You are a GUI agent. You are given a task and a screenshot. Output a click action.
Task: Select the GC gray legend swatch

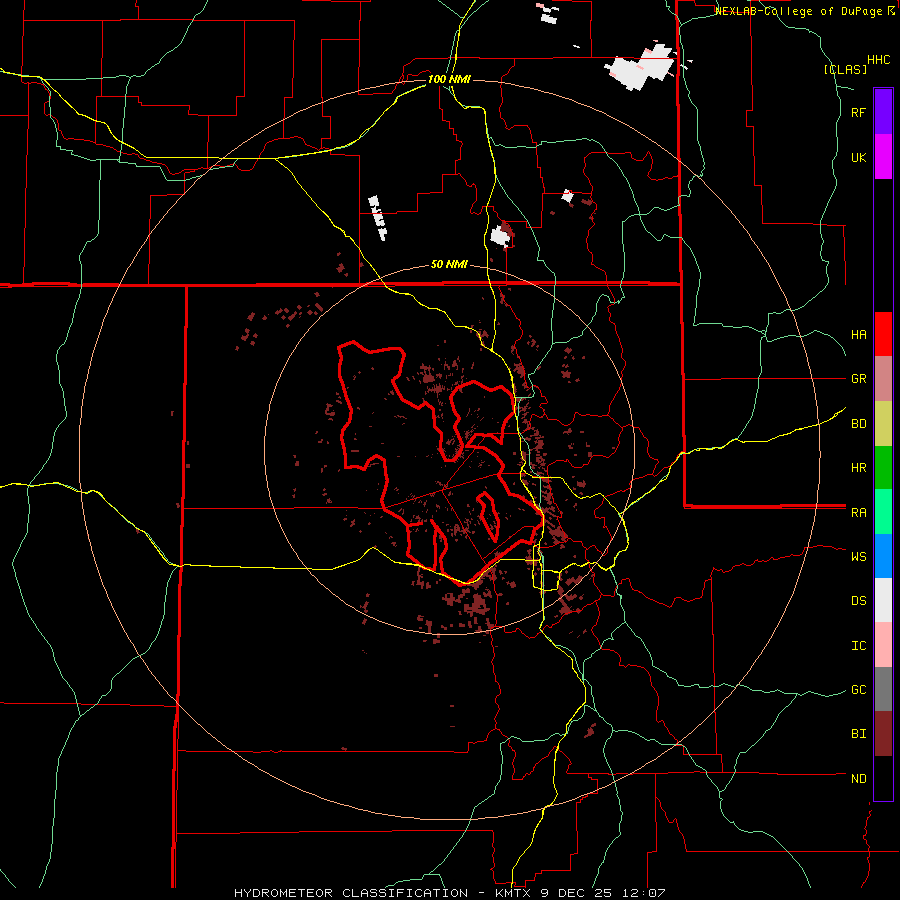tap(883, 689)
